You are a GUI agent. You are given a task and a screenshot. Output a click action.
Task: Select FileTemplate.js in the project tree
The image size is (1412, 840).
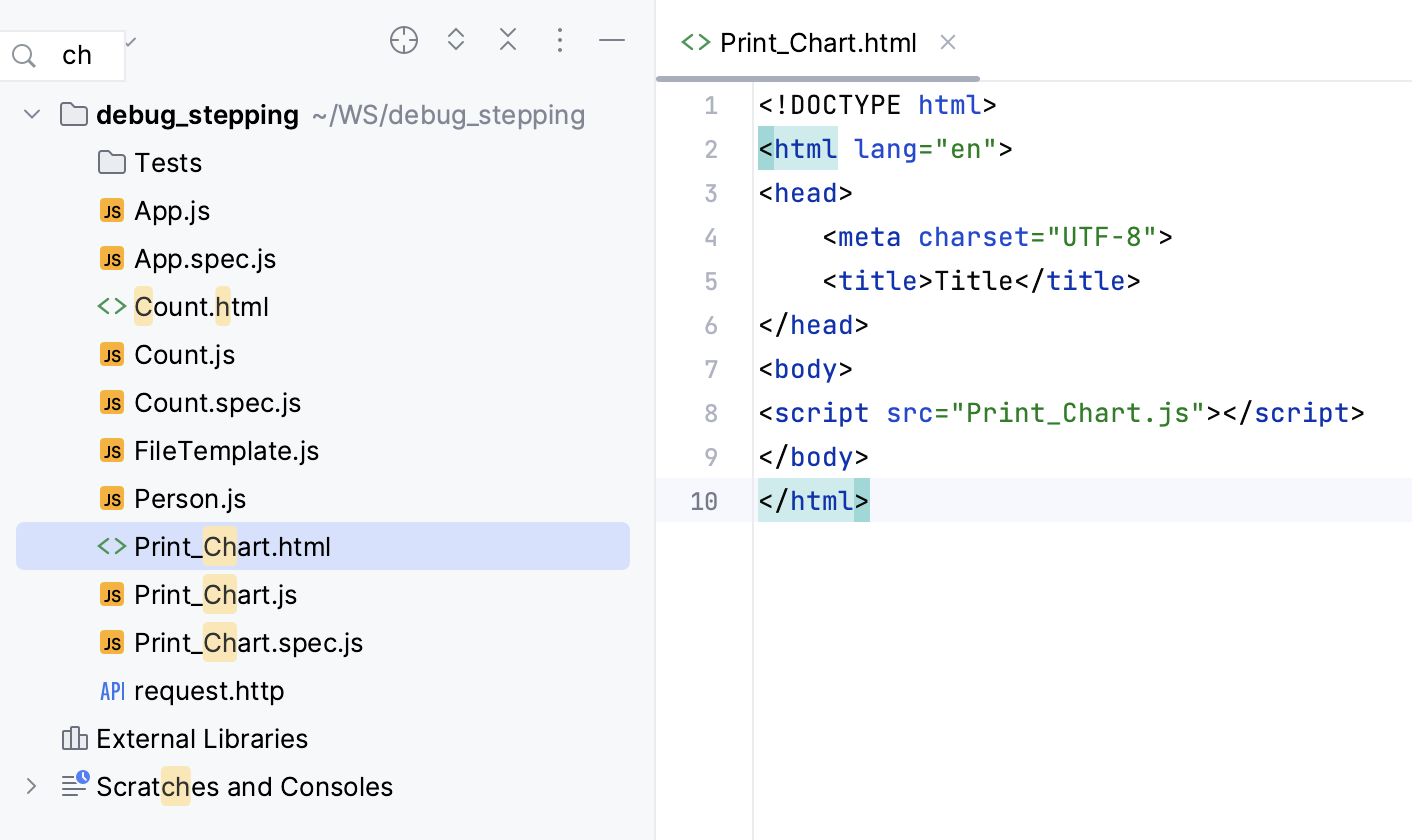click(x=226, y=451)
